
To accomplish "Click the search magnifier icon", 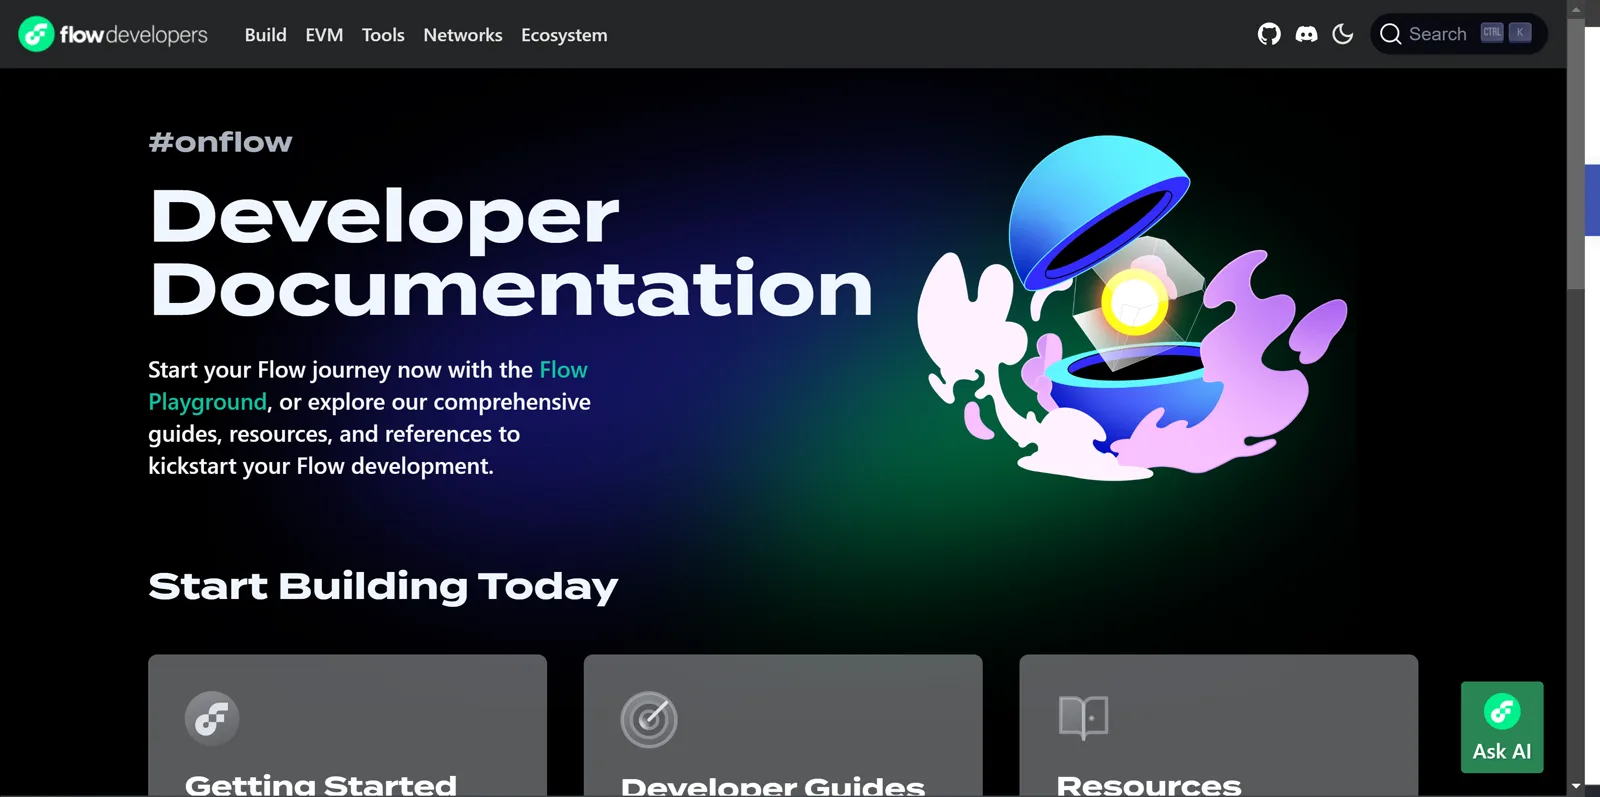I will point(1390,34).
